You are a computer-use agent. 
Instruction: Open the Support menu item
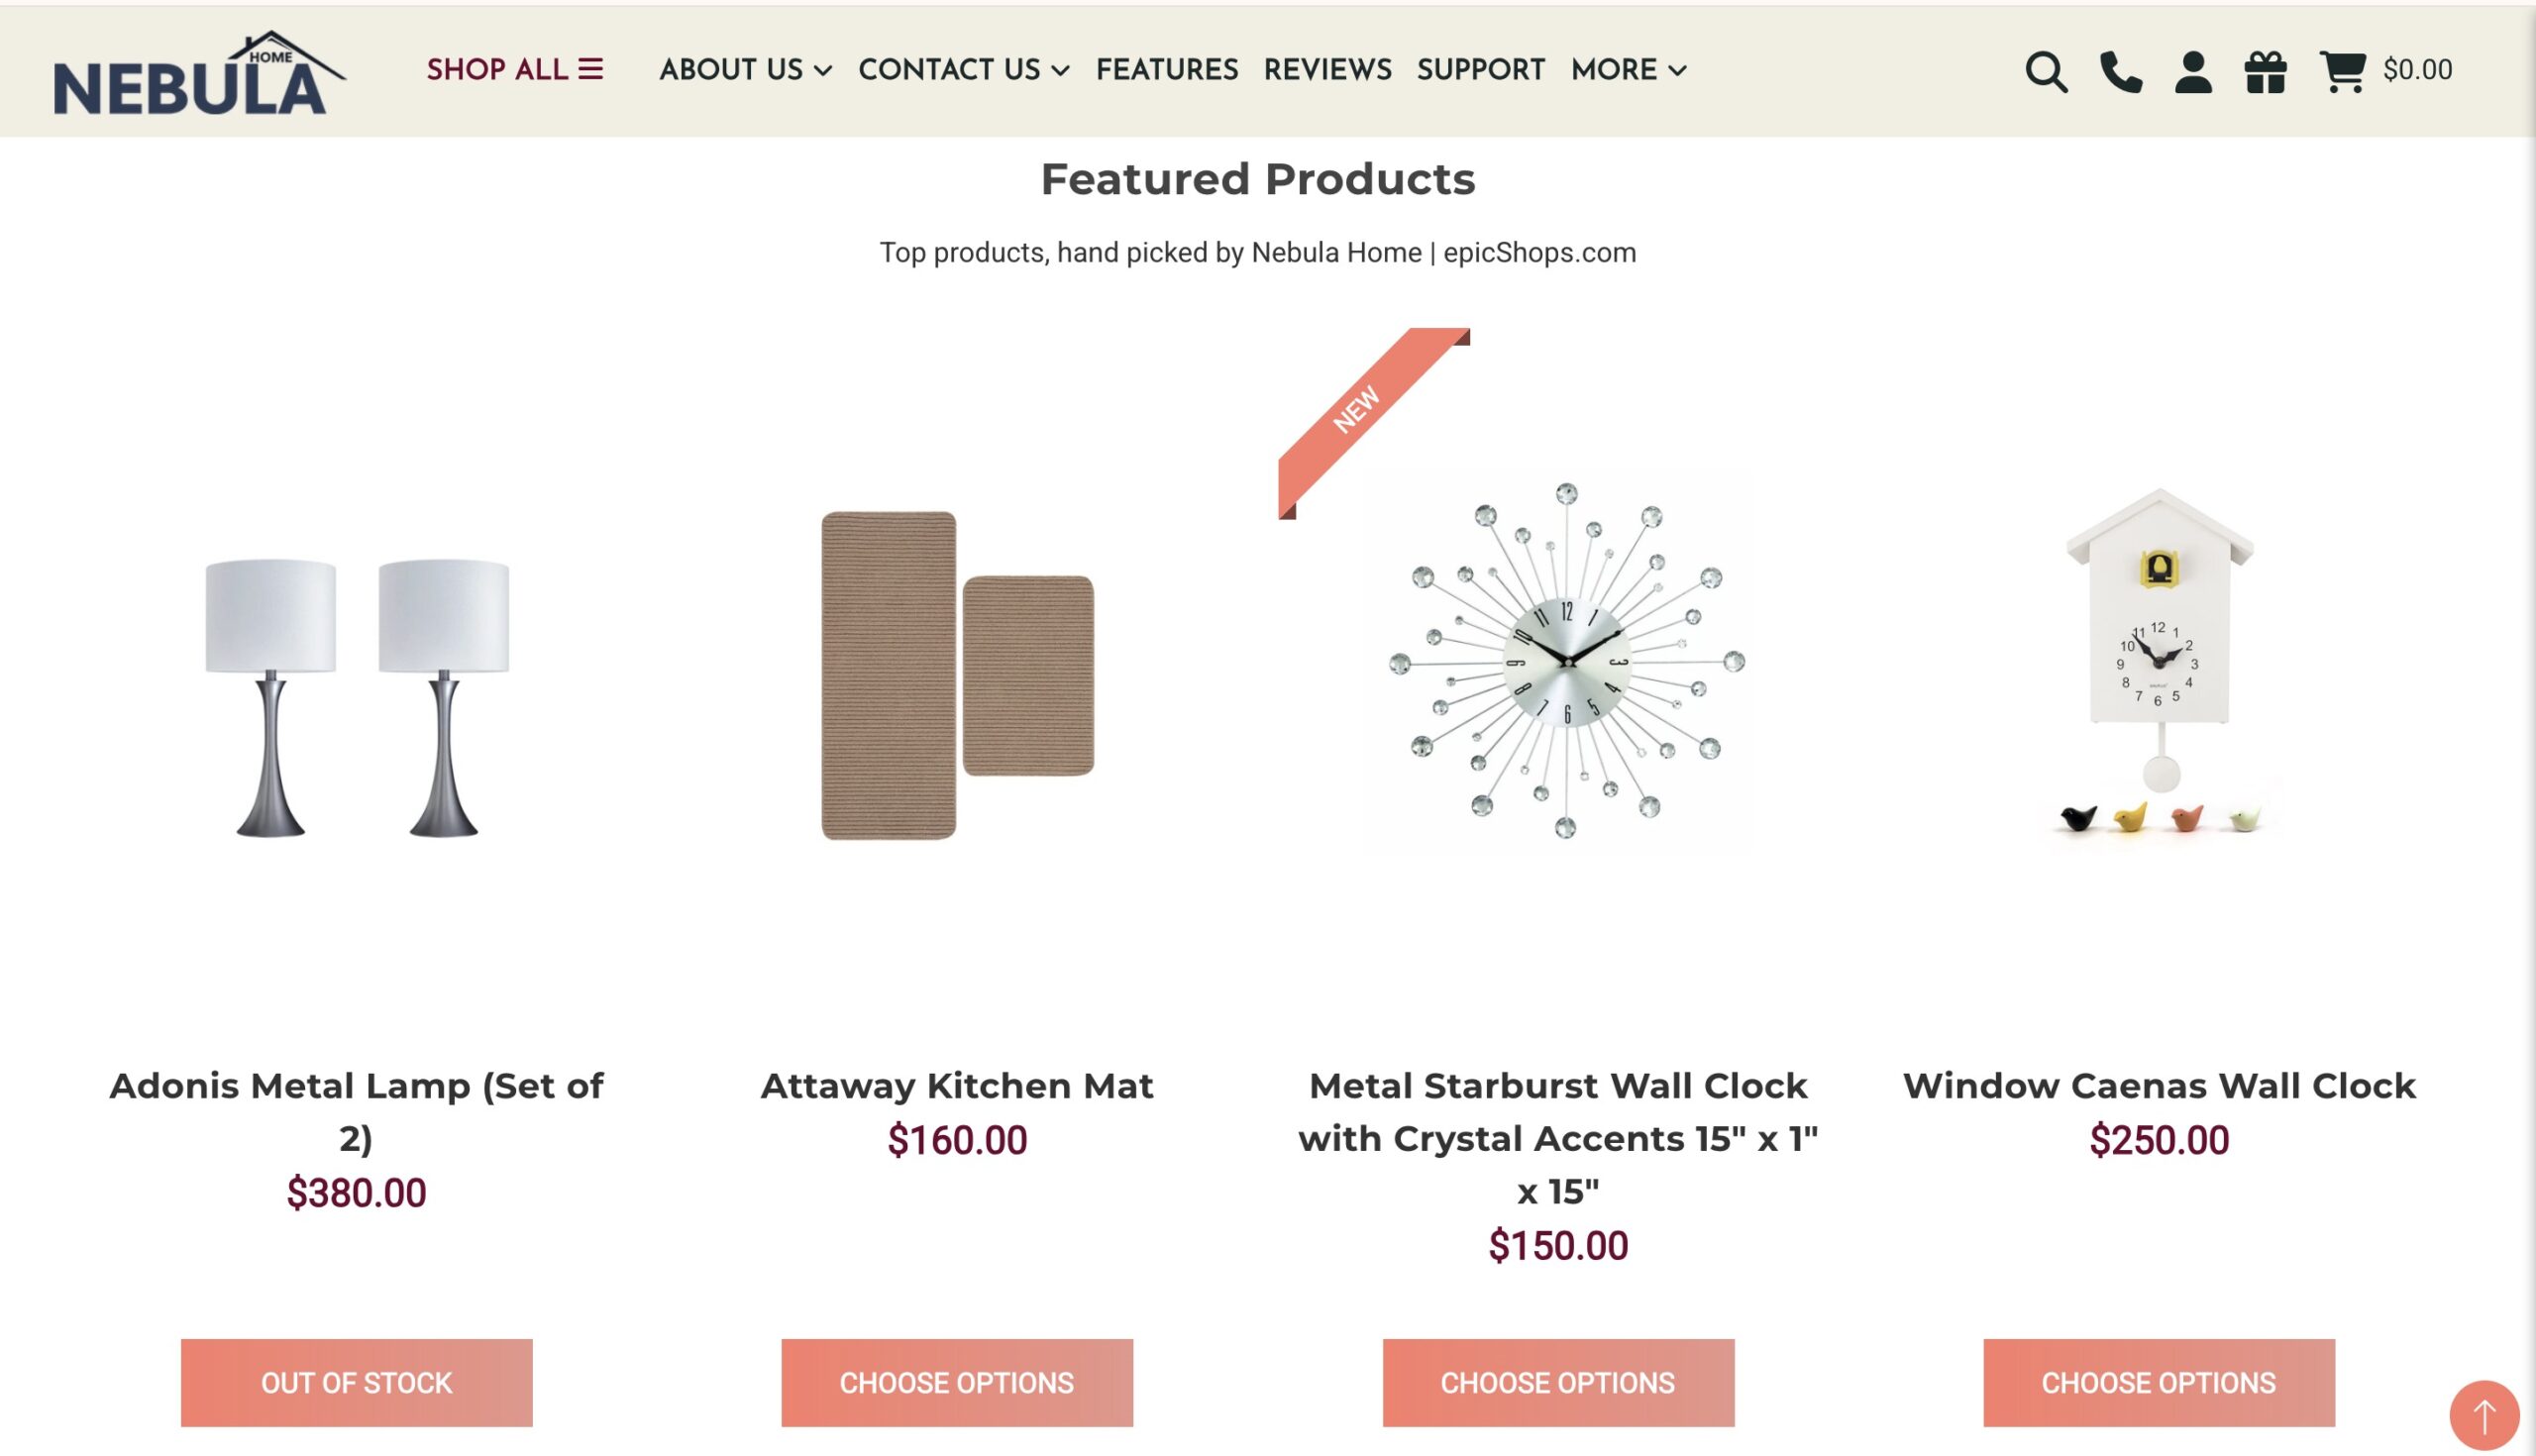click(x=1481, y=70)
